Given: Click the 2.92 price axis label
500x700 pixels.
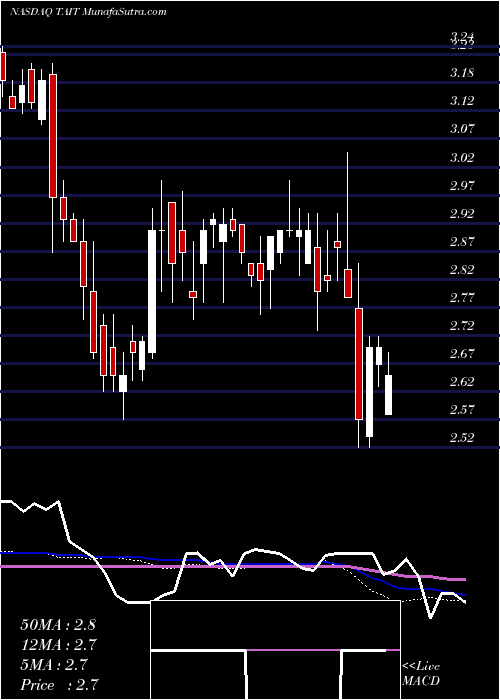Looking at the screenshot, I should click(462, 213).
